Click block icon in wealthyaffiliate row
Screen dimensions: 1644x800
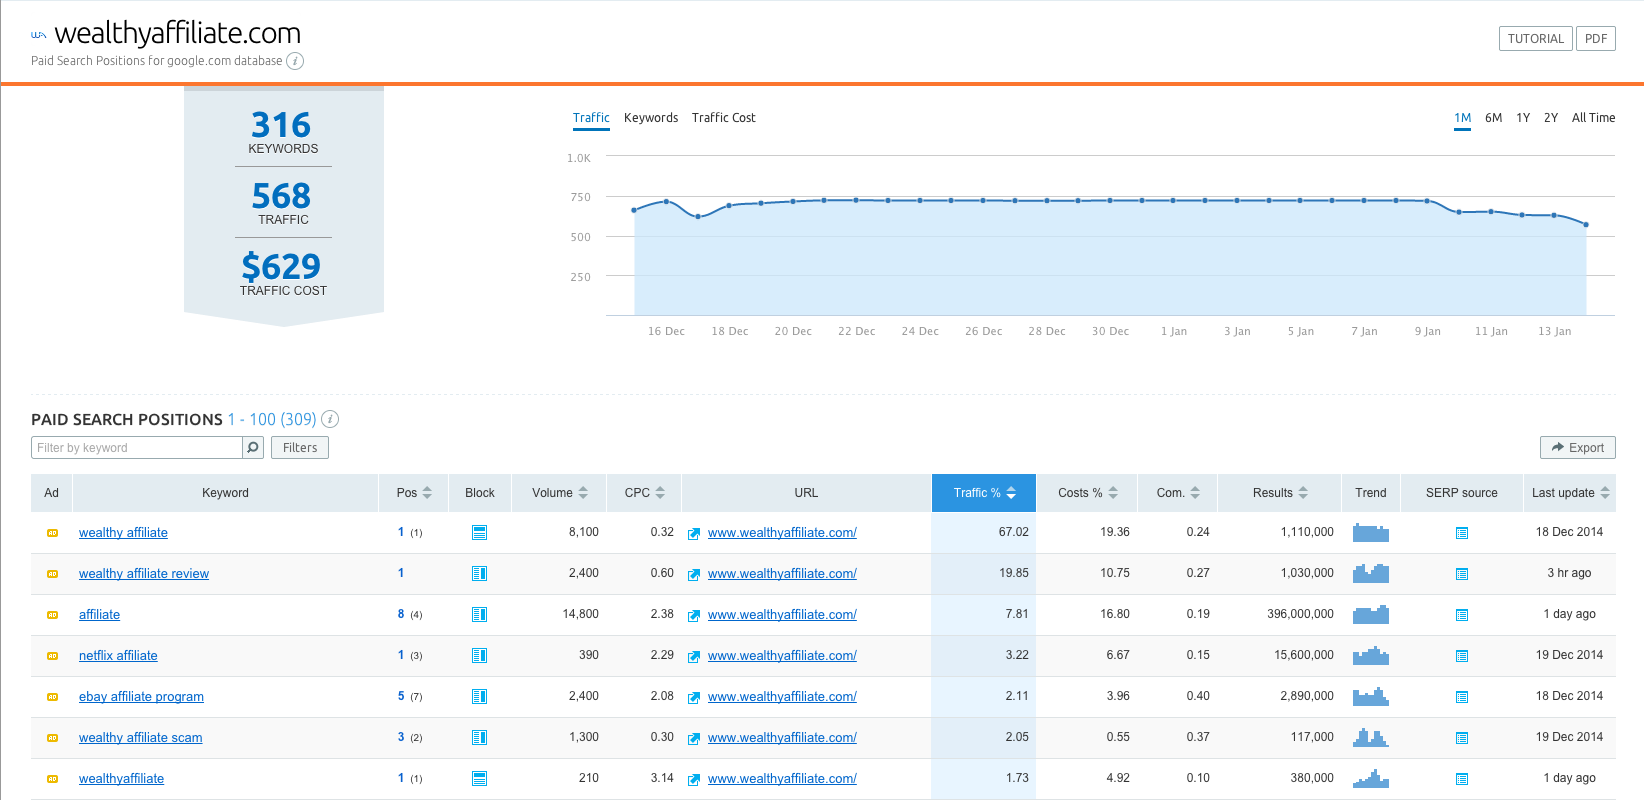(479, 779)
